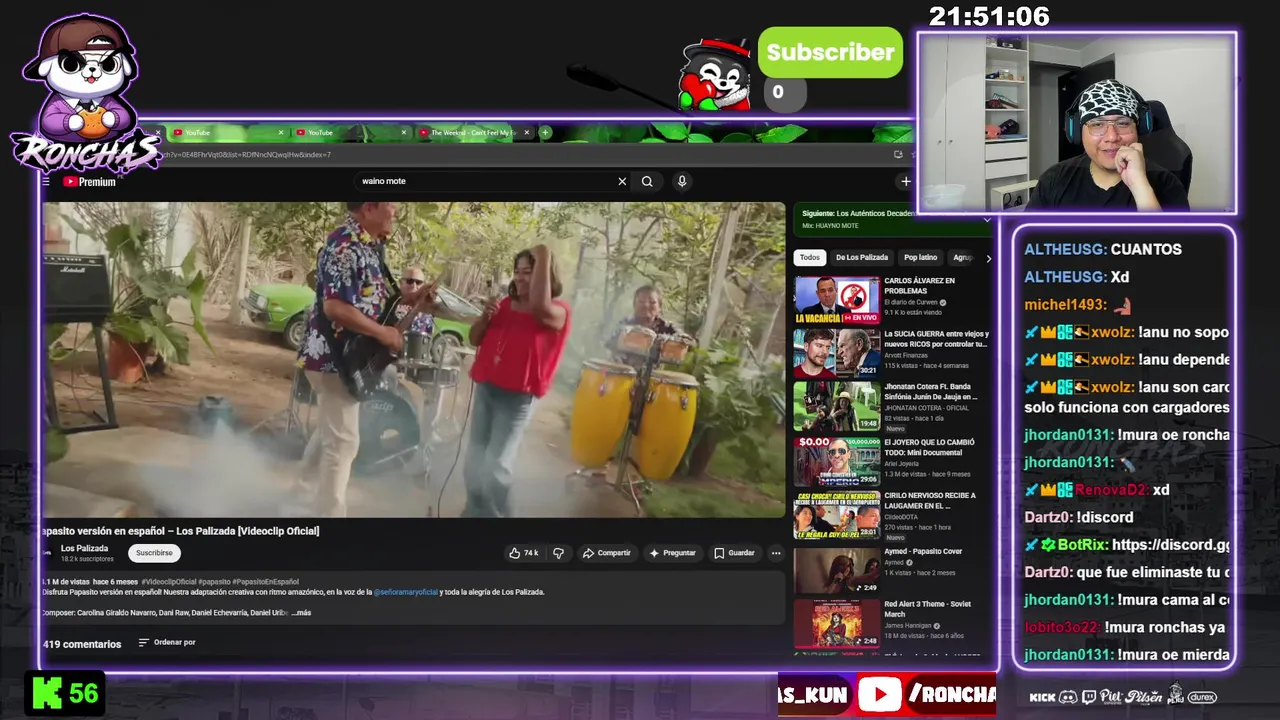Open 'CIRILO NERVIOSO RECIBE A LAUGAMER' thumbnail
This screenshot has height=720, width=1280.
pyautogui.click(x=837, y=514)
